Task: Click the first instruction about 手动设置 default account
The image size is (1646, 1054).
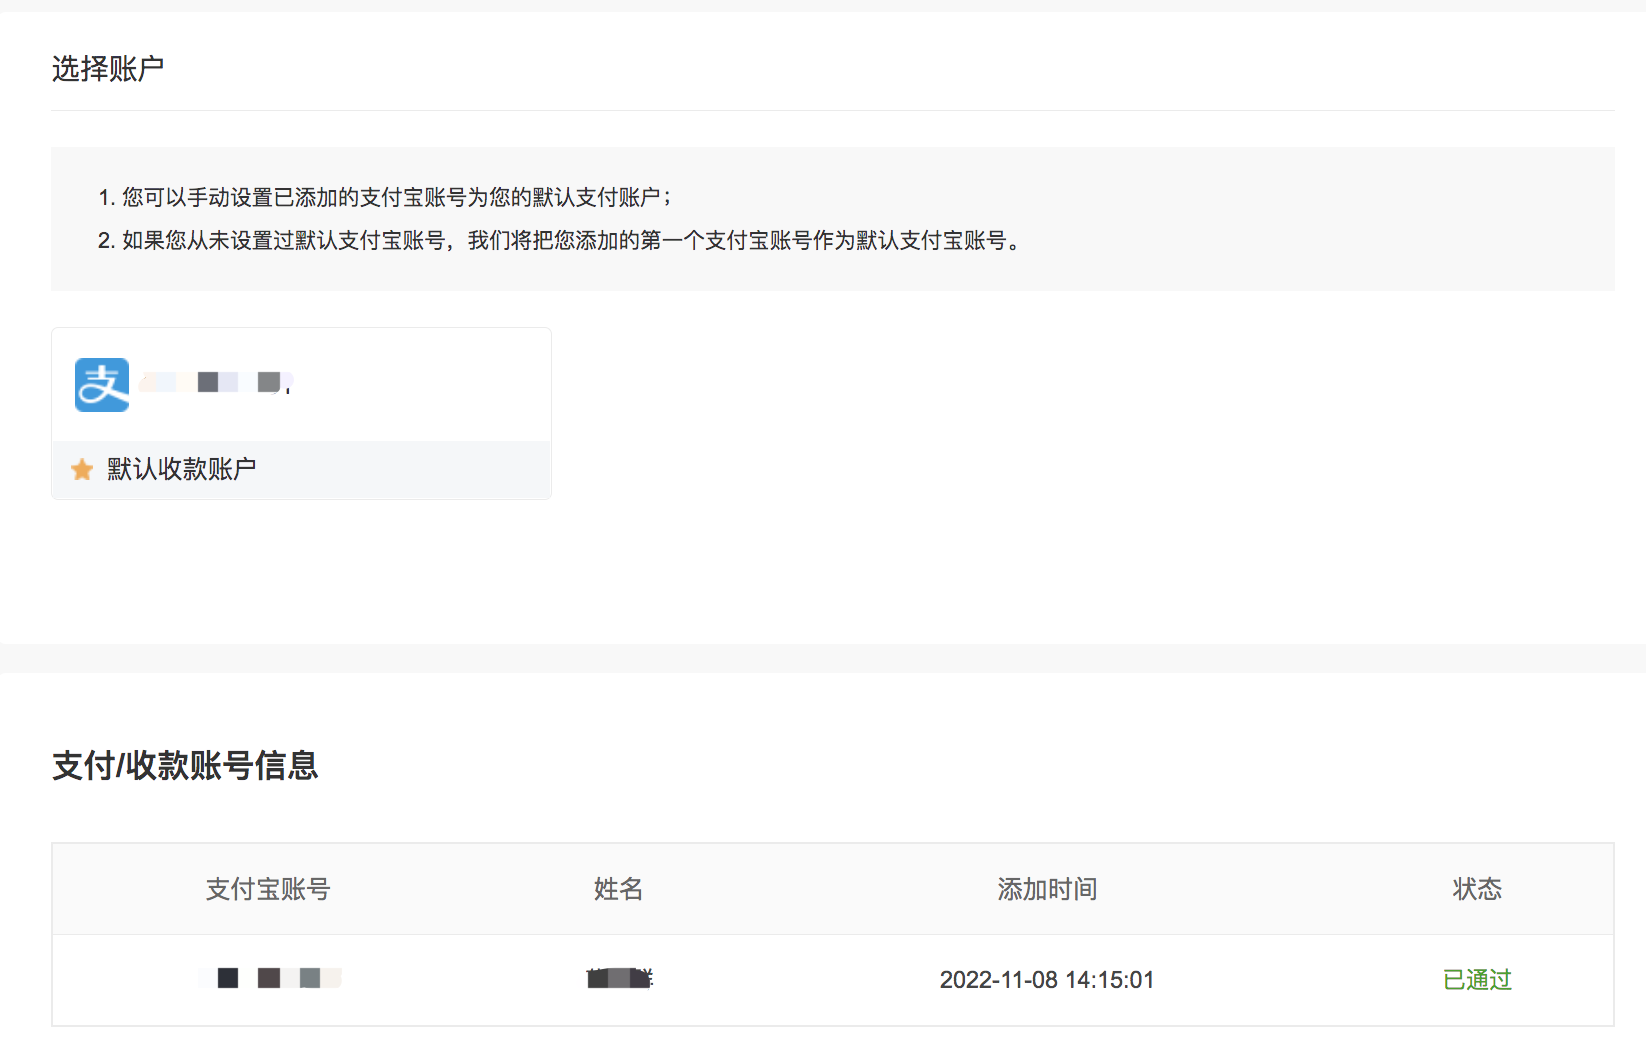Action: [x=385, y=198]
